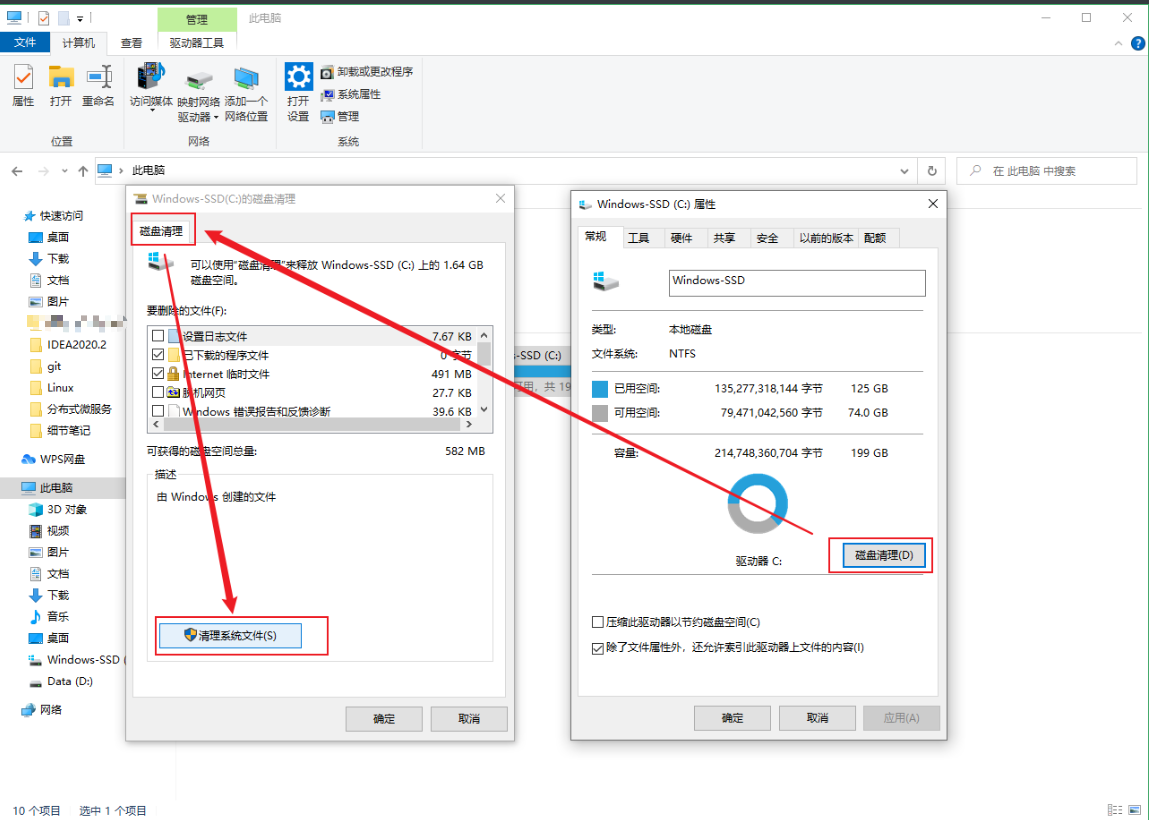Screen dimensions: 1149x820
Task: Click file list horizontal scroll left arrow
Action: click(155, 424)
